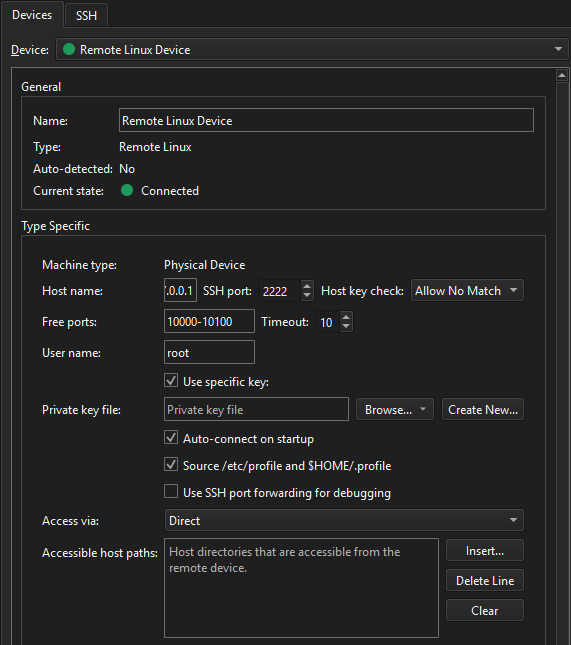Image resolution: width=571 pixels, height=645 pixels.
Task: Click the Connected state green indicator
Action: click(127, 190)
